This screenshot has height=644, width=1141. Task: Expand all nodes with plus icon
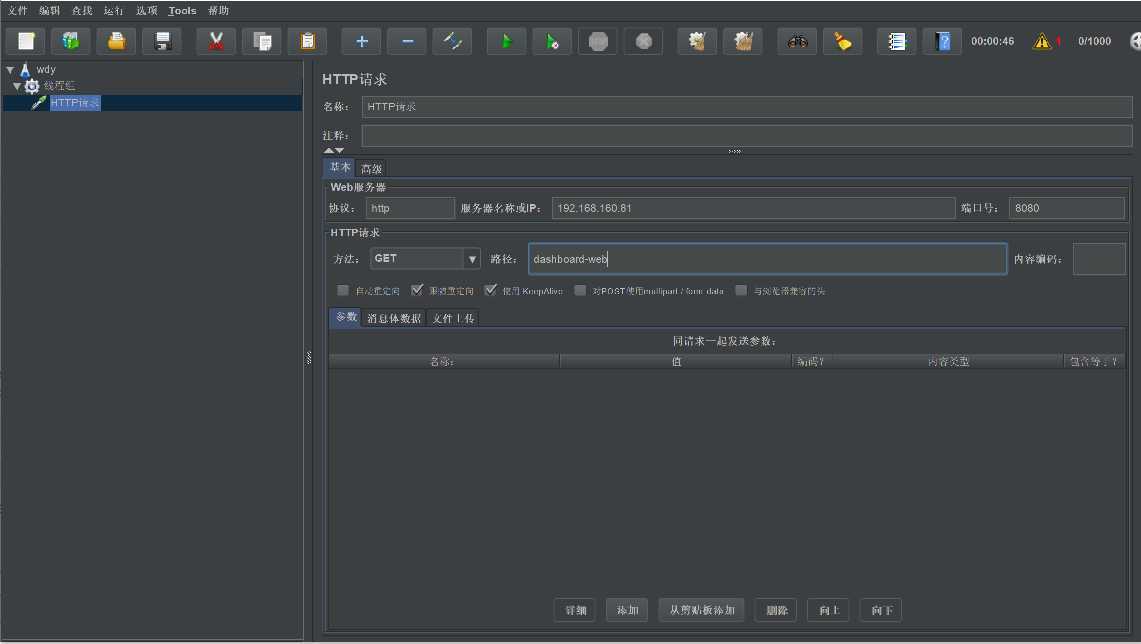[362, 41]
